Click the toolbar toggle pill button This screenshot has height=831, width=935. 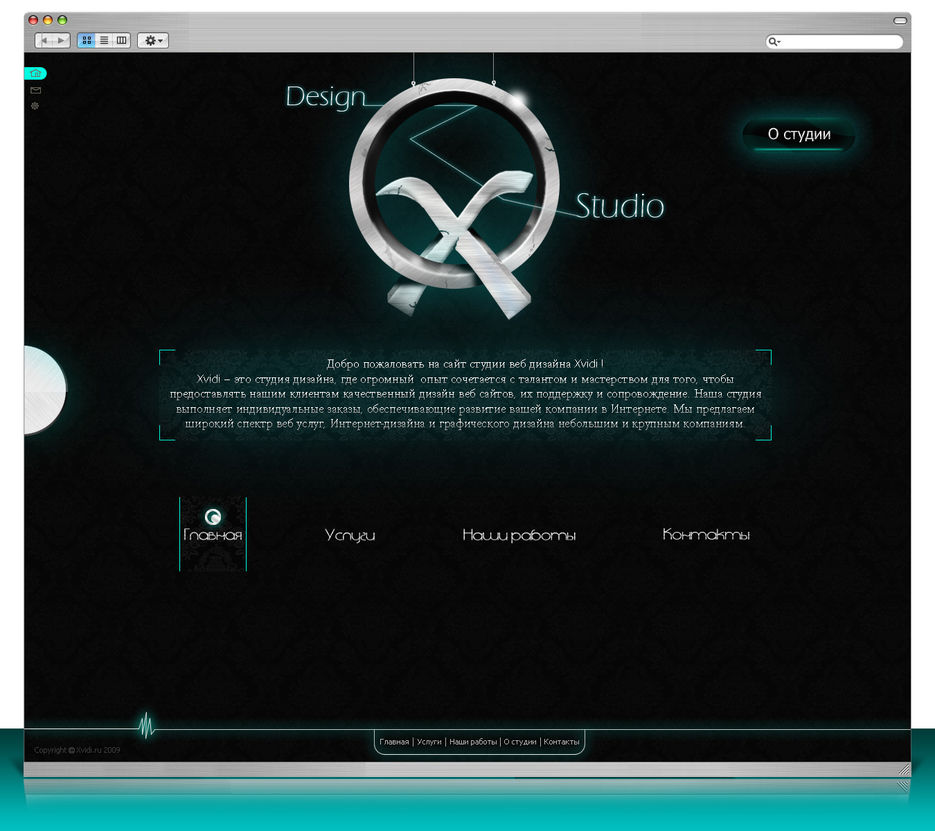pos(900,20)
